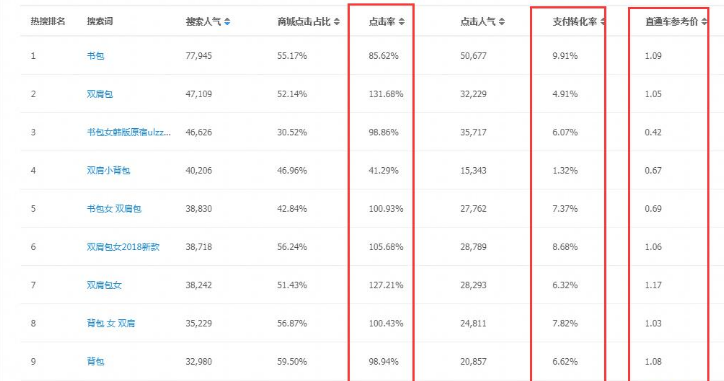Sort by 支付转化率 arrow icon
The image size is (724, 381).
[603, 22]
